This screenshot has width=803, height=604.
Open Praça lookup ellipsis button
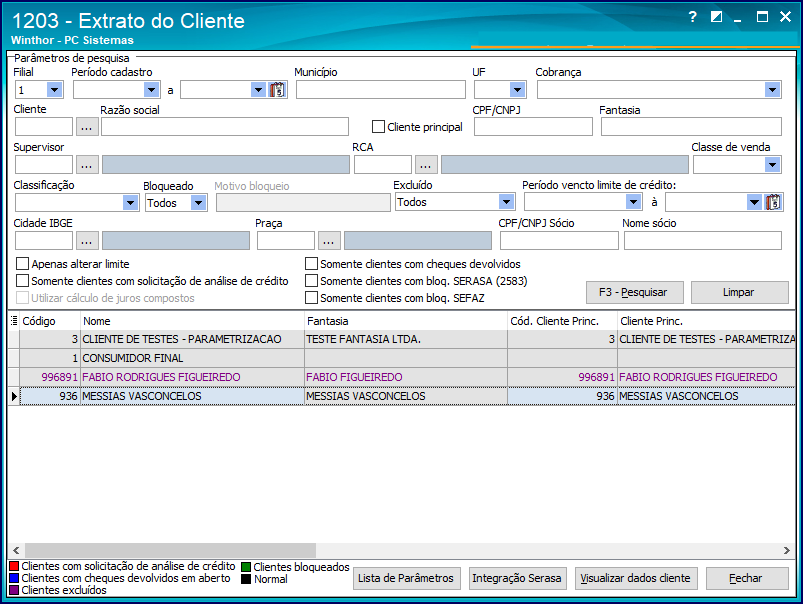[x=329, y=241]
